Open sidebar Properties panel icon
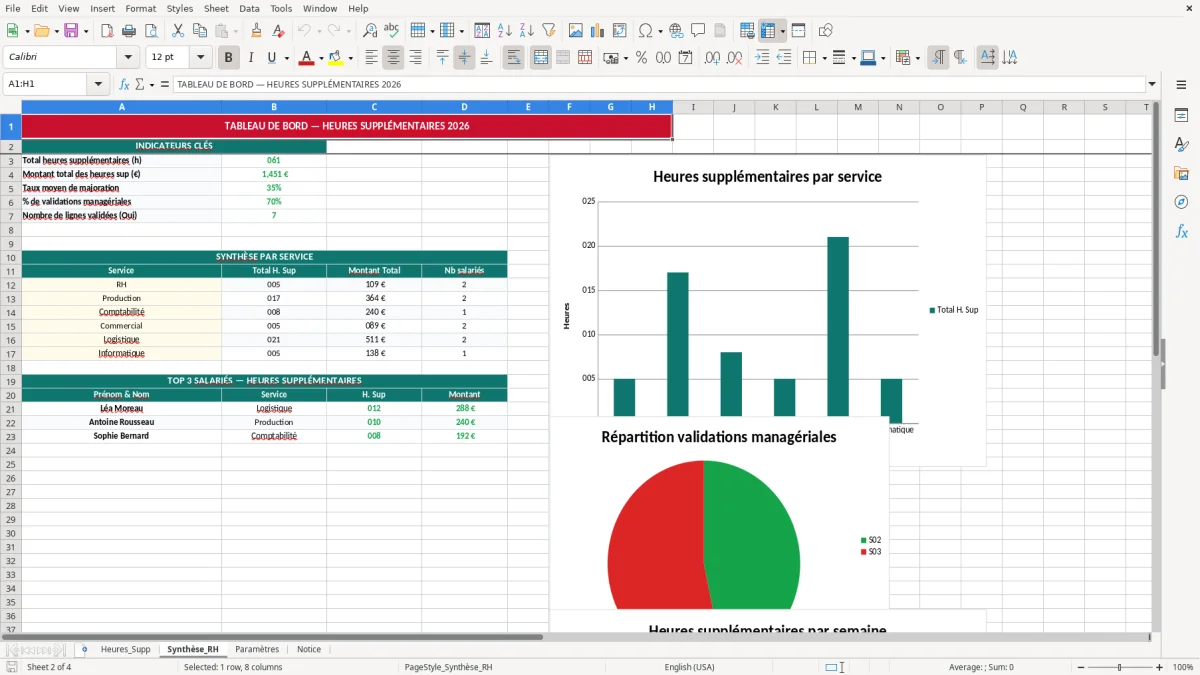 [1181, 116]
